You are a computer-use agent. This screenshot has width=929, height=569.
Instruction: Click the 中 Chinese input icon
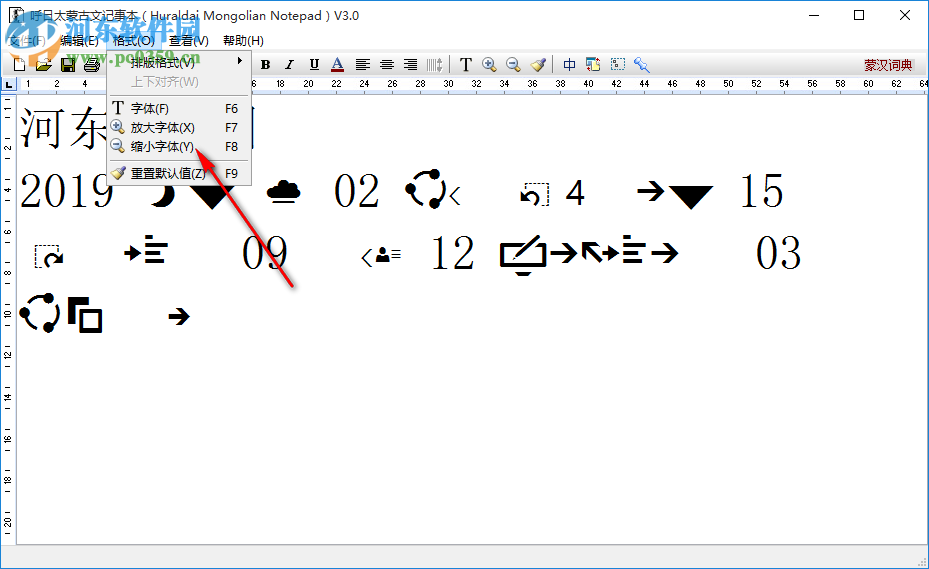tap(569, 65)
